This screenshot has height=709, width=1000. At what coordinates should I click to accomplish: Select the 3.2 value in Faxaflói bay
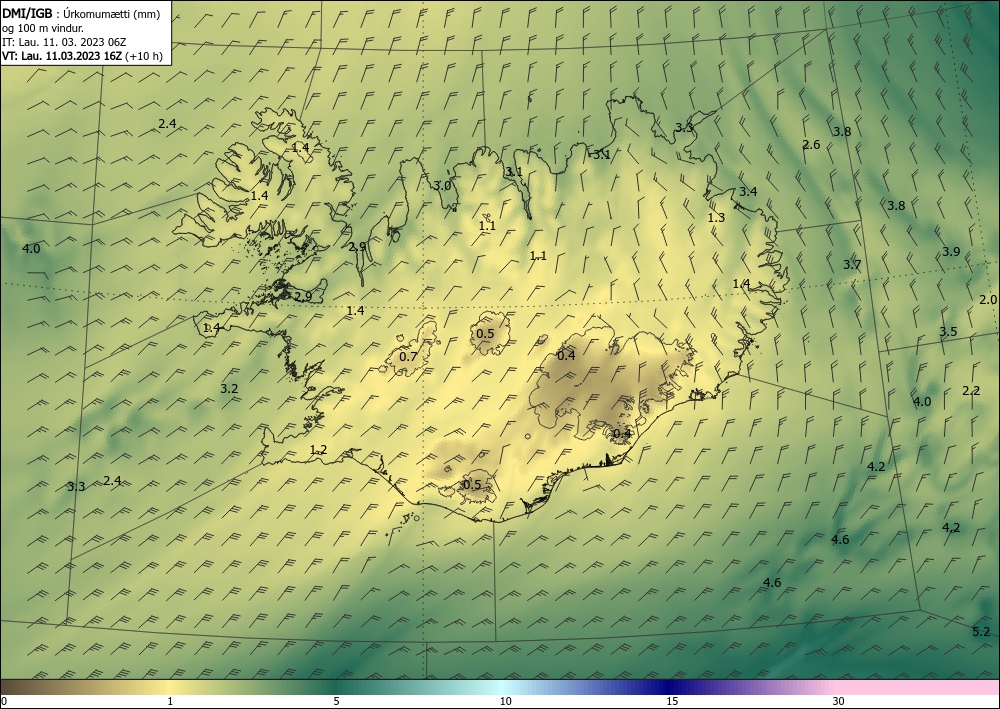coord(229,388)
